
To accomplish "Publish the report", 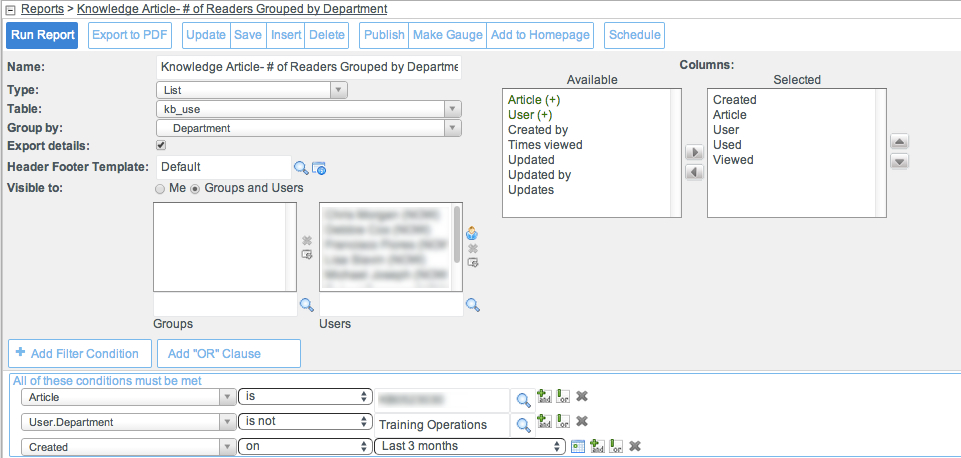I will (384, 35).
